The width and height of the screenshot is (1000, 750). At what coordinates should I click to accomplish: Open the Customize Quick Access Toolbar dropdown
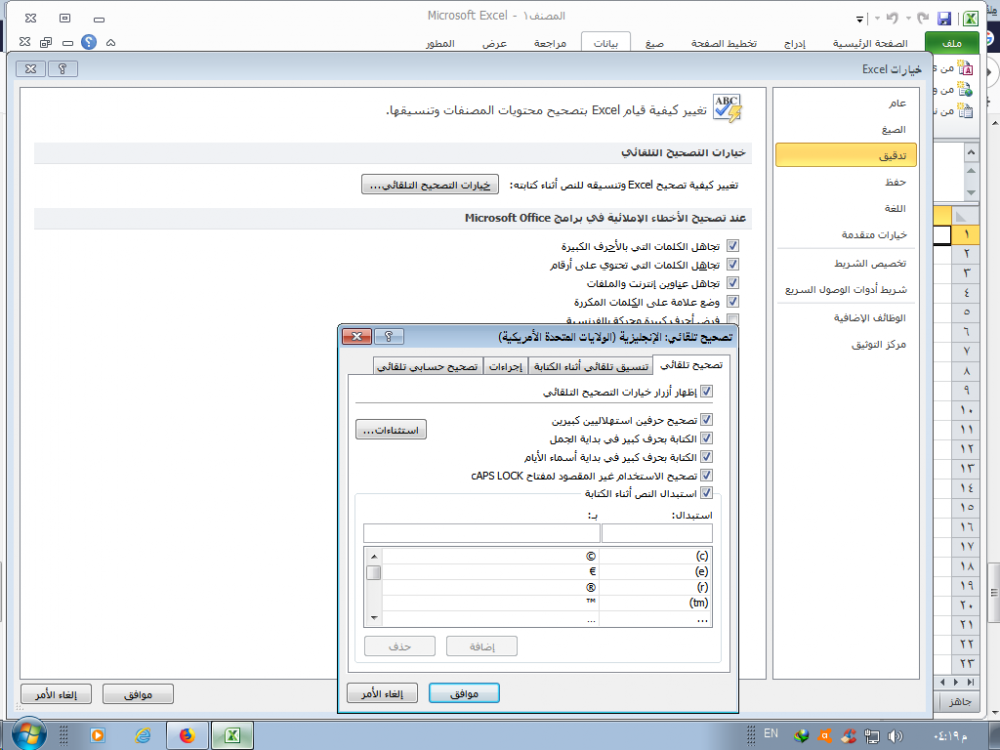[x=860, y=19]
